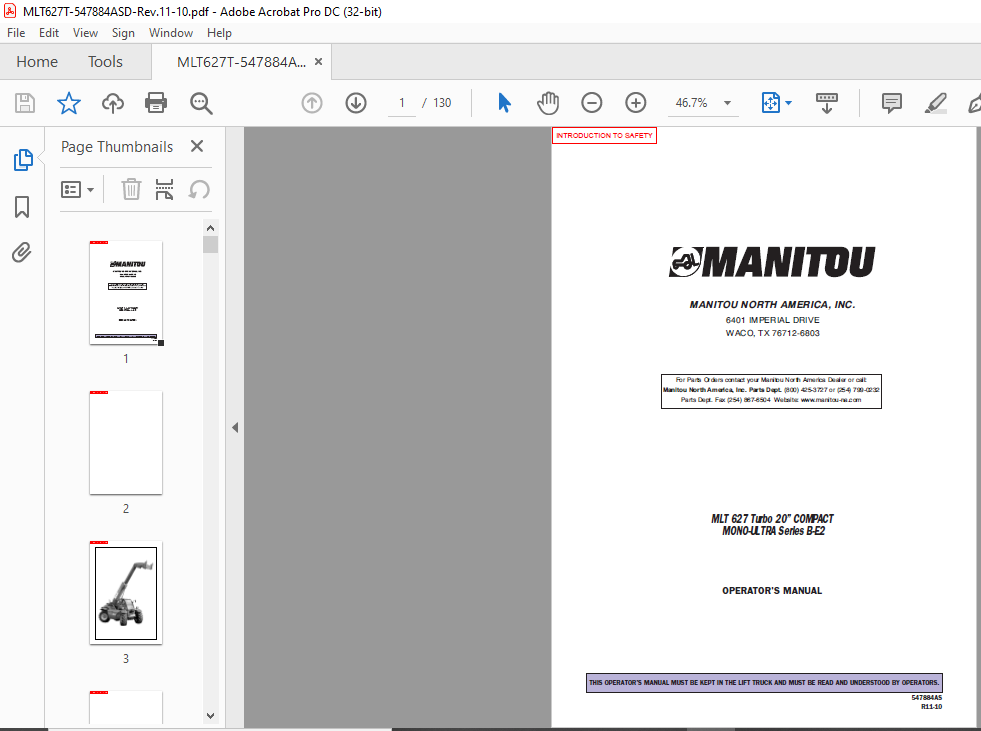Click WACO, TX 76712-6803 address line
The image size is (981, 731).
click(772, 333)
